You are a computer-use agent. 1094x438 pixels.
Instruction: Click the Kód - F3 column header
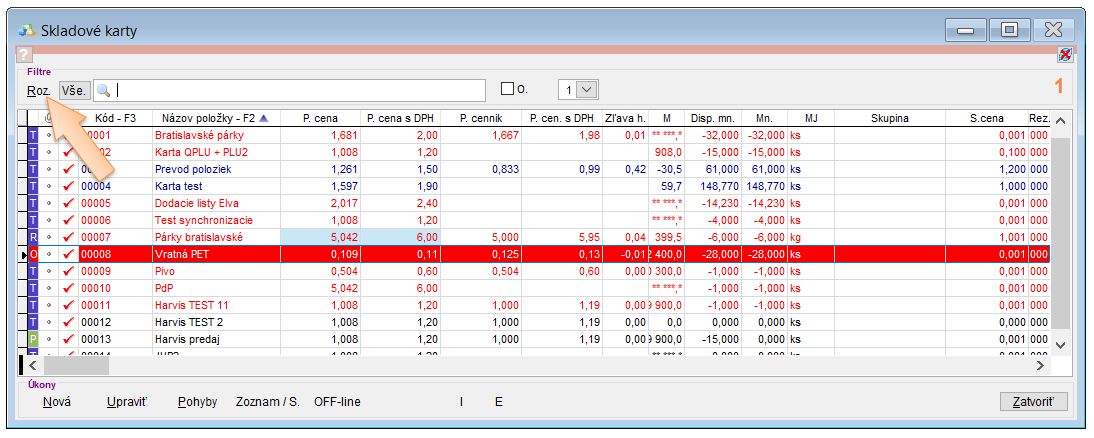115,119
